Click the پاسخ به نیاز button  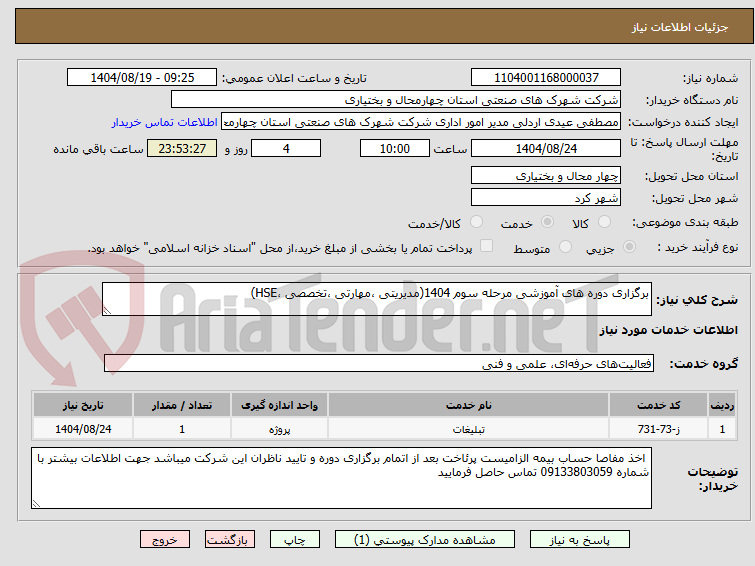(580, 540)
